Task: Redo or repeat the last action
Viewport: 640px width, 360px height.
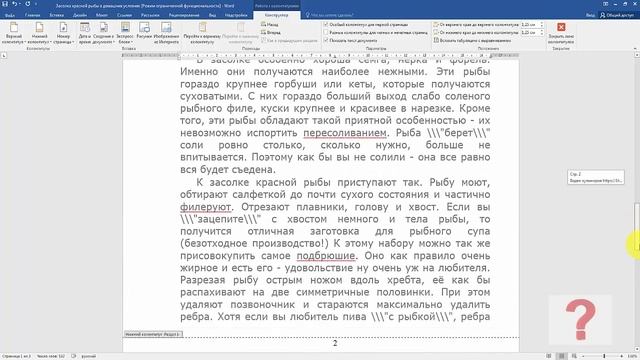Action: point(28,4)
